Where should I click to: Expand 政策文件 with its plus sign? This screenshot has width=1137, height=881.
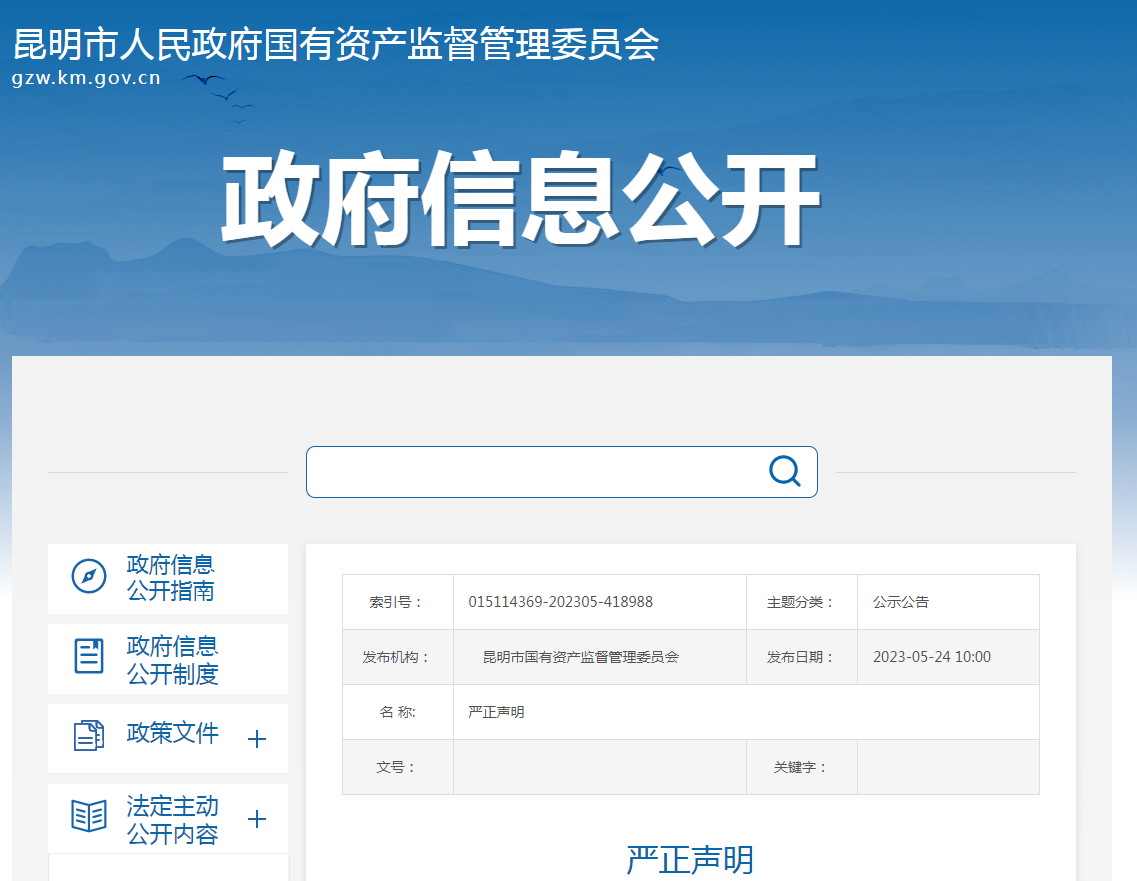click(257, 739)
